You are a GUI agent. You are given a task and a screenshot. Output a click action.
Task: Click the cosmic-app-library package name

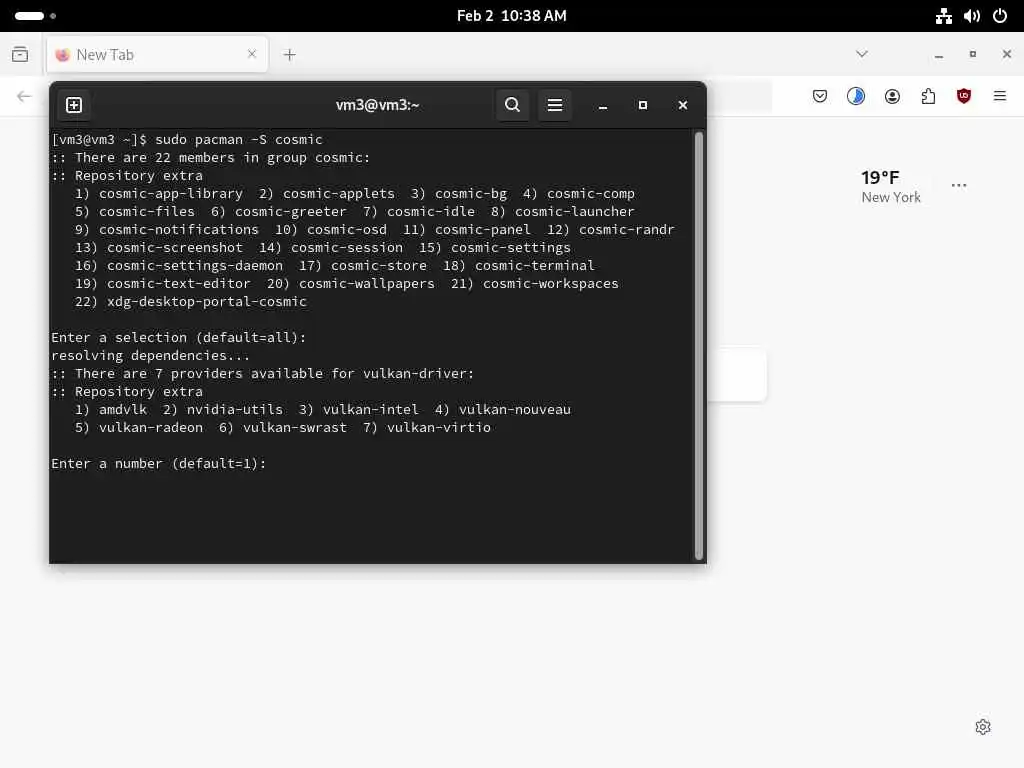(x=170, y=194)
